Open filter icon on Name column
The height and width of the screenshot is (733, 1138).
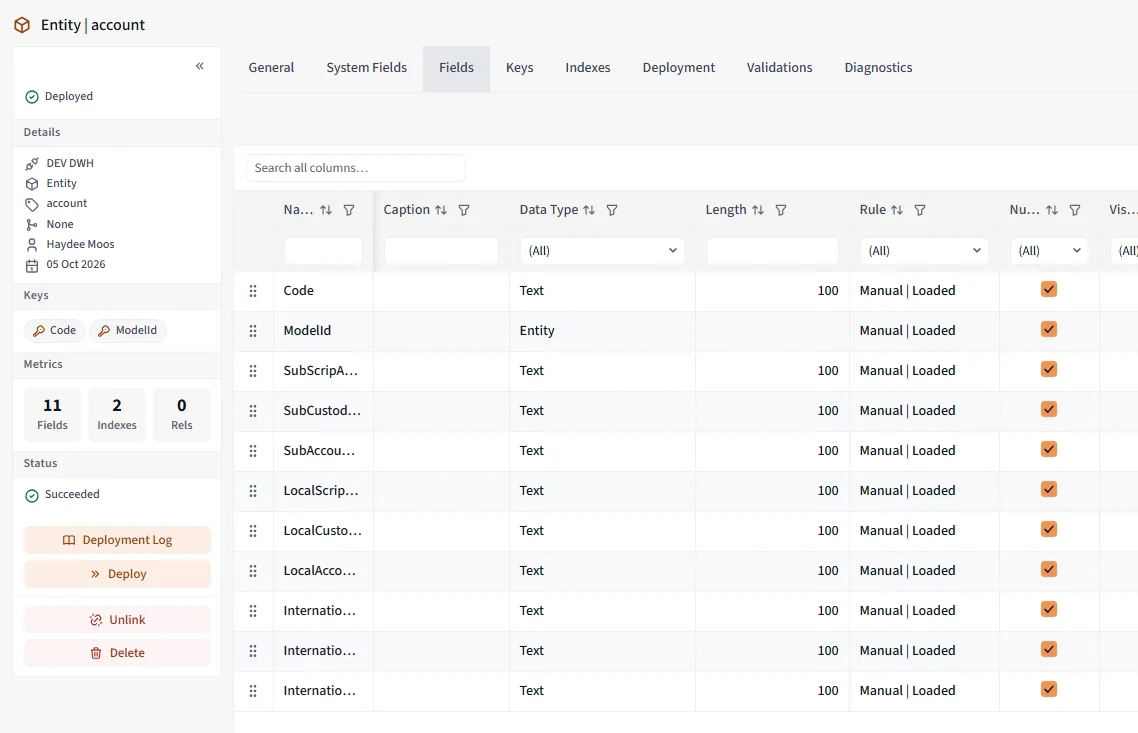point(349,210)
